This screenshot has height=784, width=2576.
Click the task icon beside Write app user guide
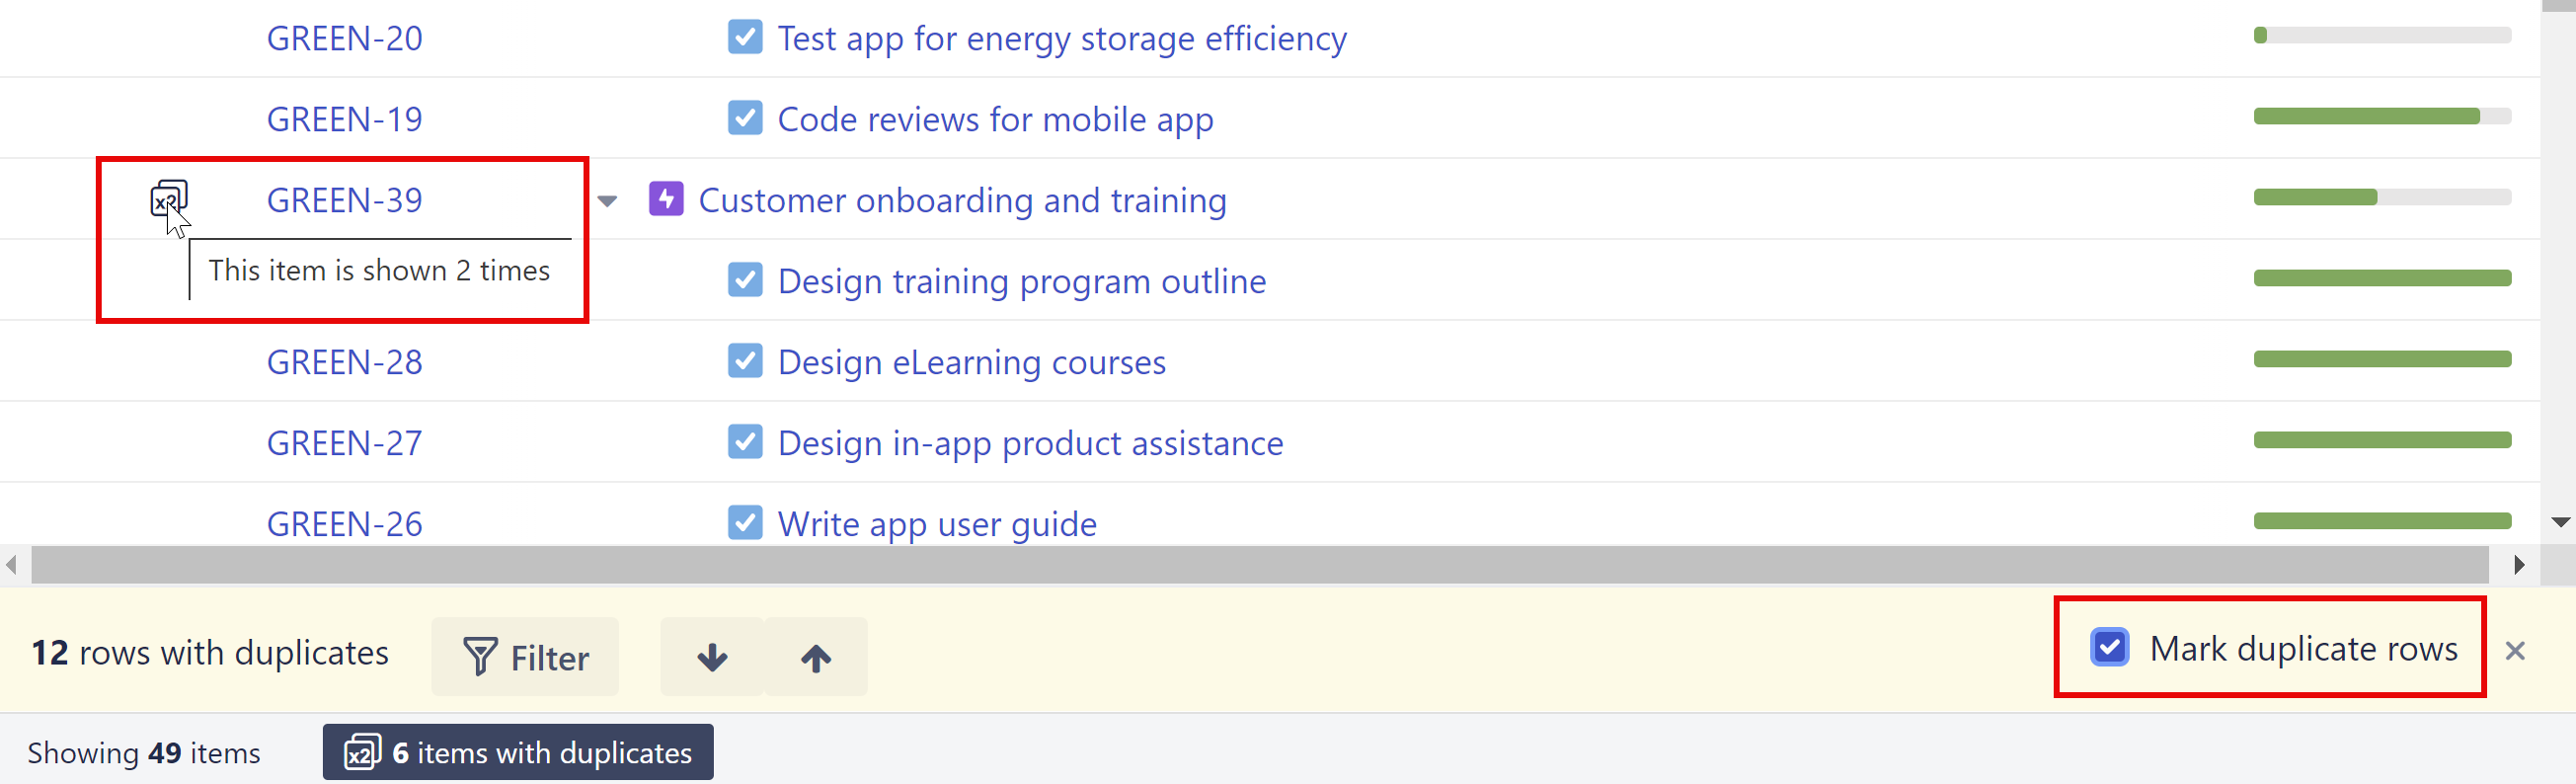click(x=745, y=522)
